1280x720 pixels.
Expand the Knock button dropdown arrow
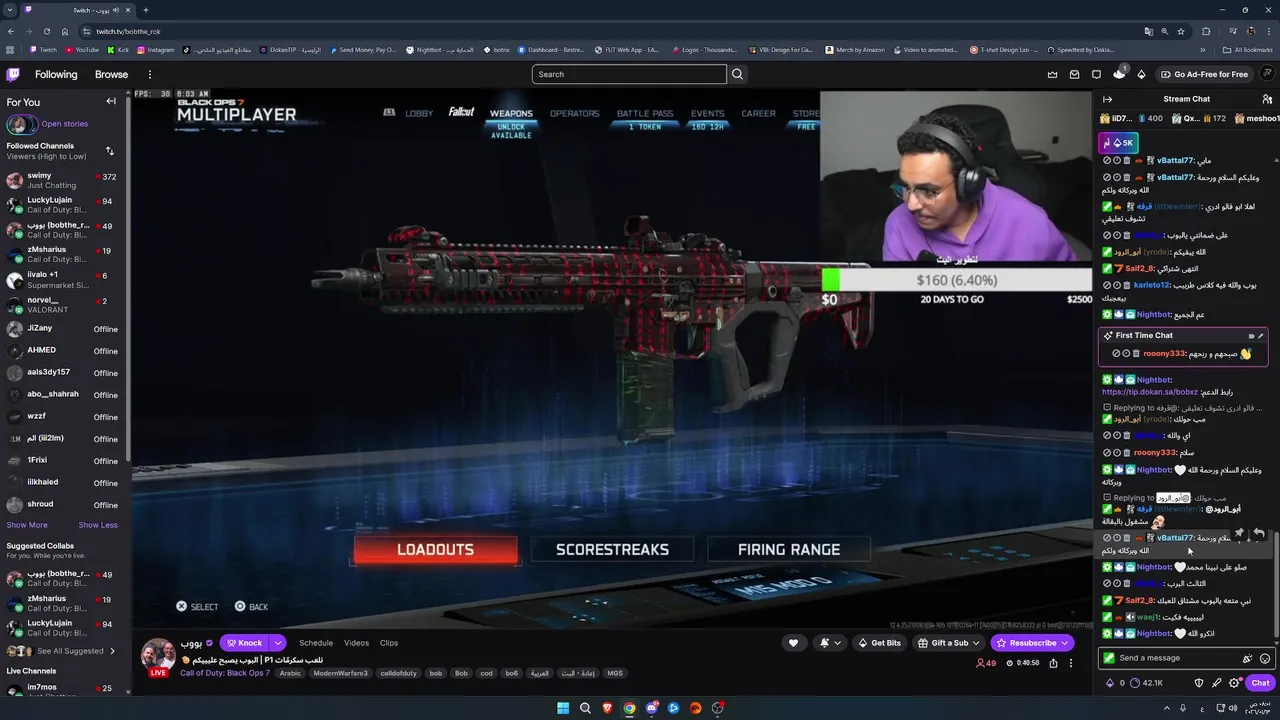[x=278, y=643]
